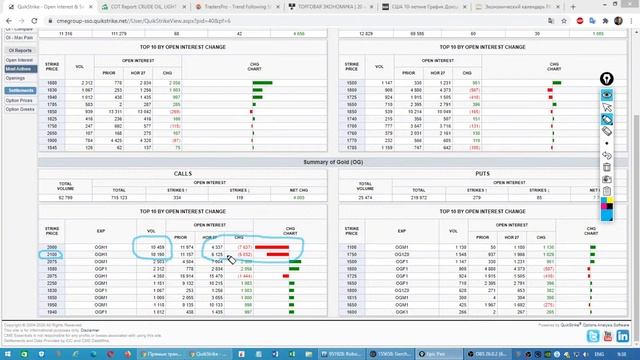Select the highlighted pen tool in Epic Pen
Screen dimensions: 640x360
pyautogui.click(x=607, y=119)
